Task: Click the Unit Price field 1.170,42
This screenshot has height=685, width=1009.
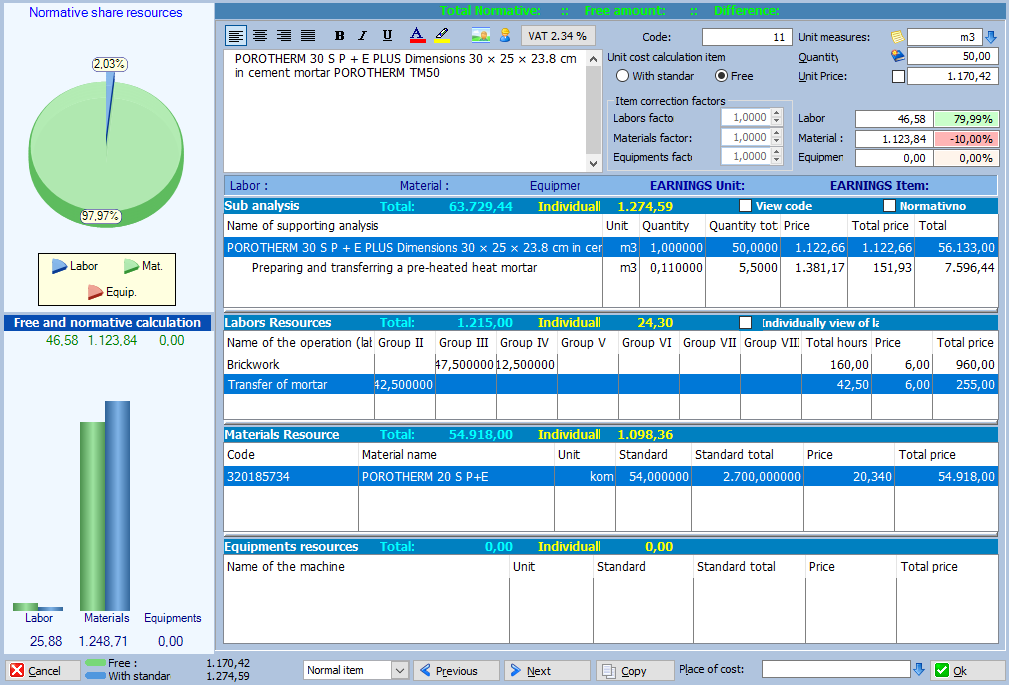Action: pyautogui.click(x=953, y=76)
